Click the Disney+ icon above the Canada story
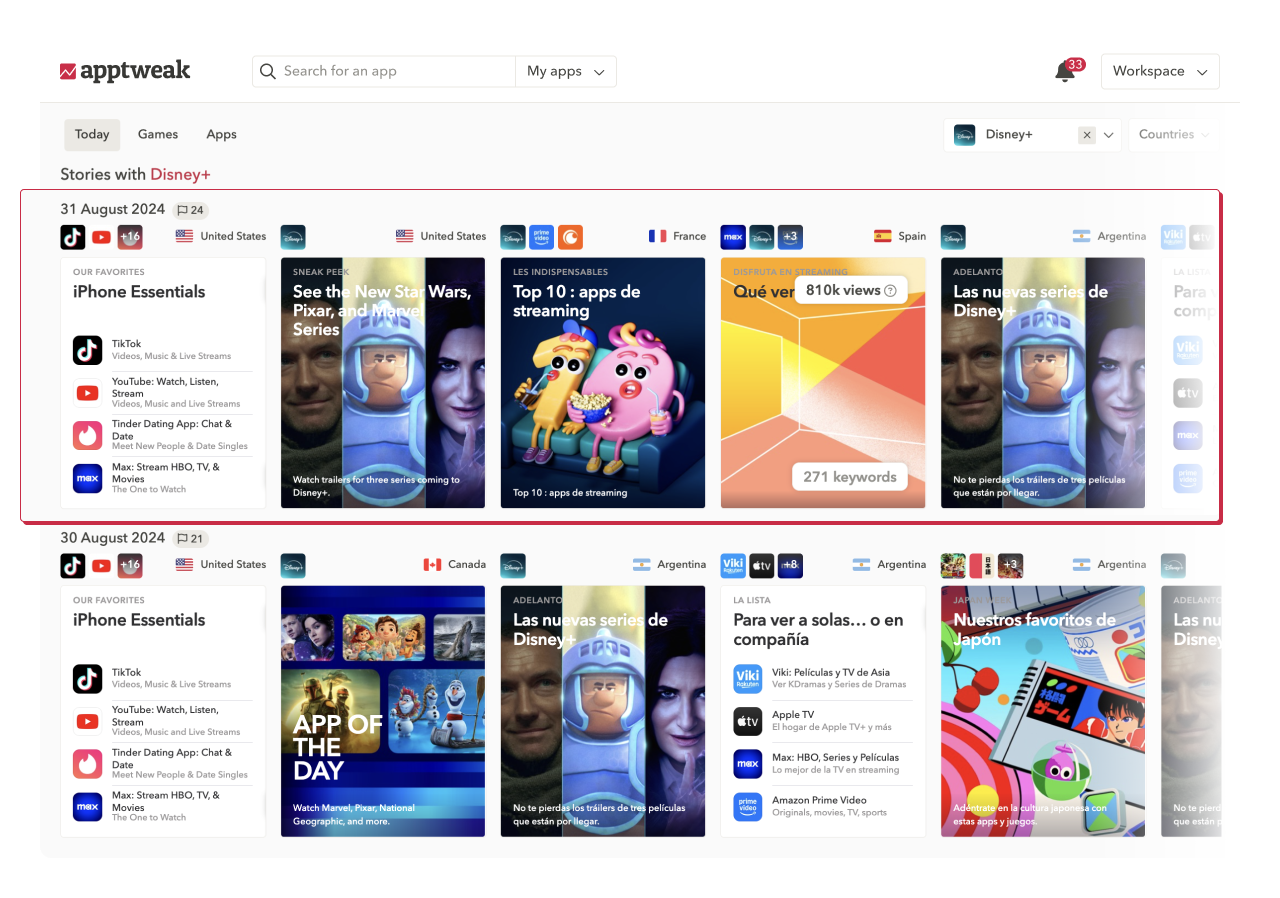1280x898 pixels. (x=293, y=565)
